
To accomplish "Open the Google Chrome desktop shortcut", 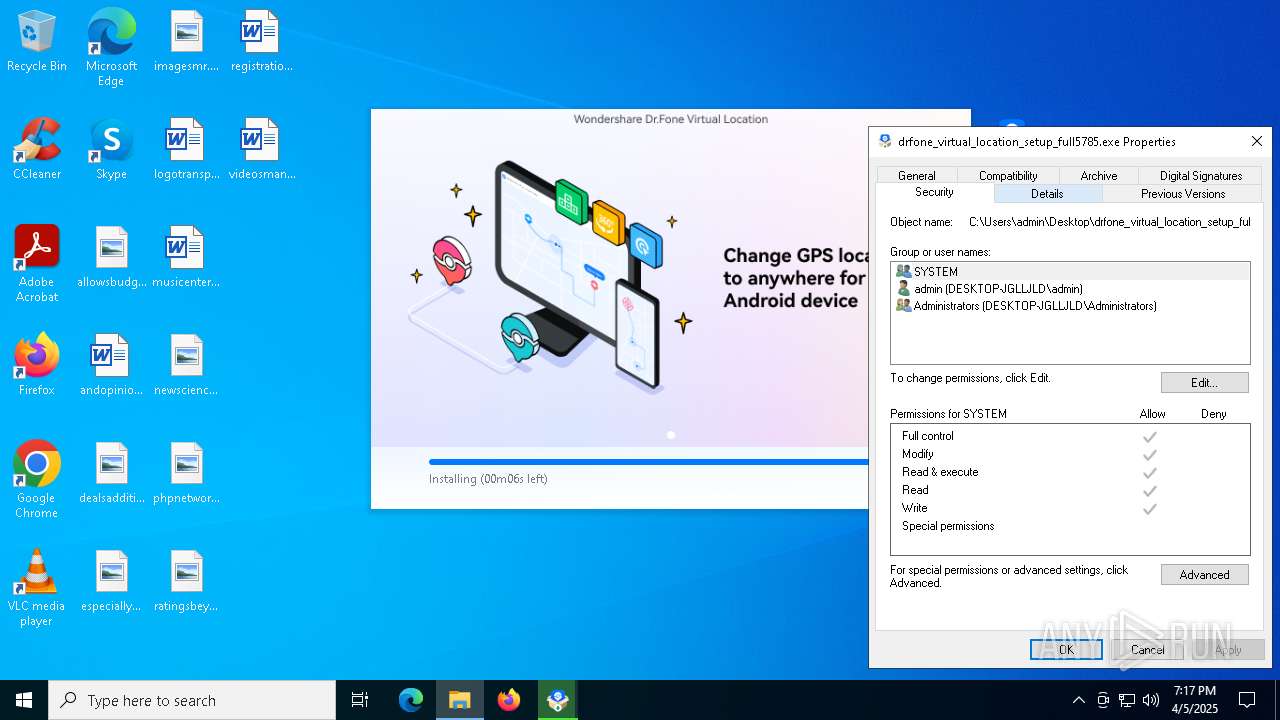I will [x=37, y=480].
